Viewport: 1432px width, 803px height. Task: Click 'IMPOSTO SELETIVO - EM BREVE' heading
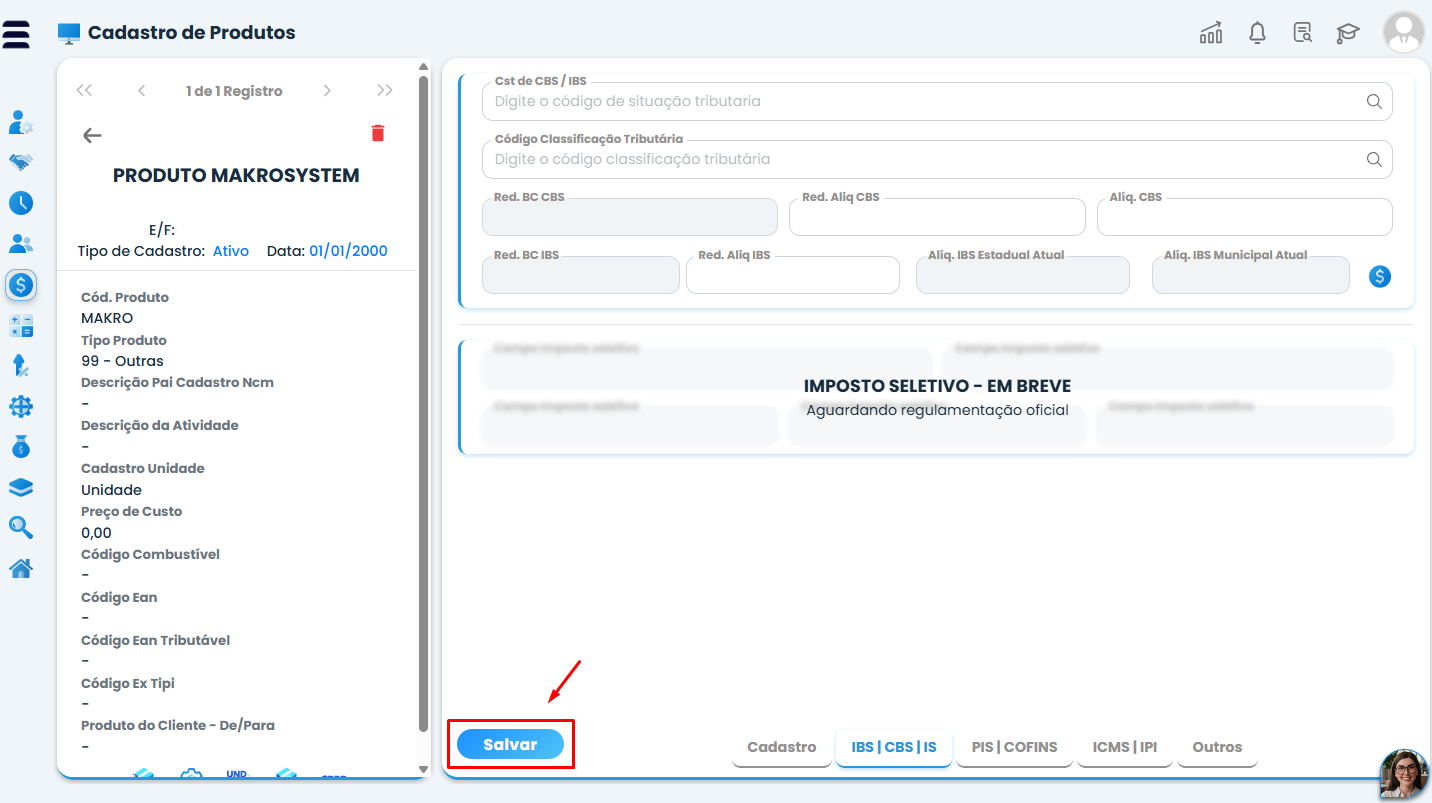937,386
